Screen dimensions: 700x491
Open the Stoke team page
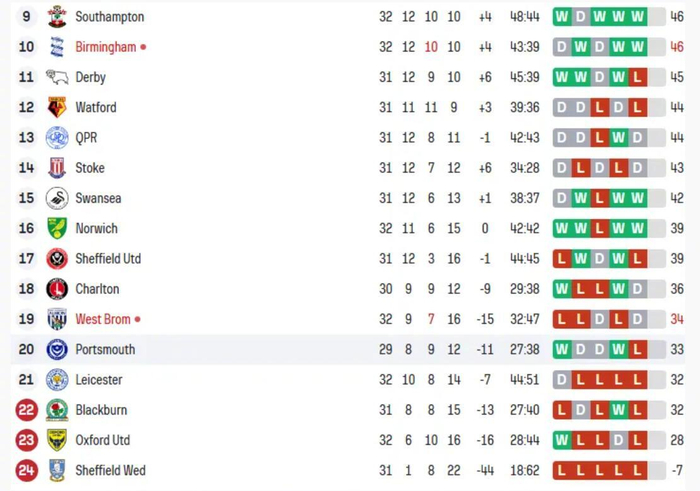[x=90, y=168]
